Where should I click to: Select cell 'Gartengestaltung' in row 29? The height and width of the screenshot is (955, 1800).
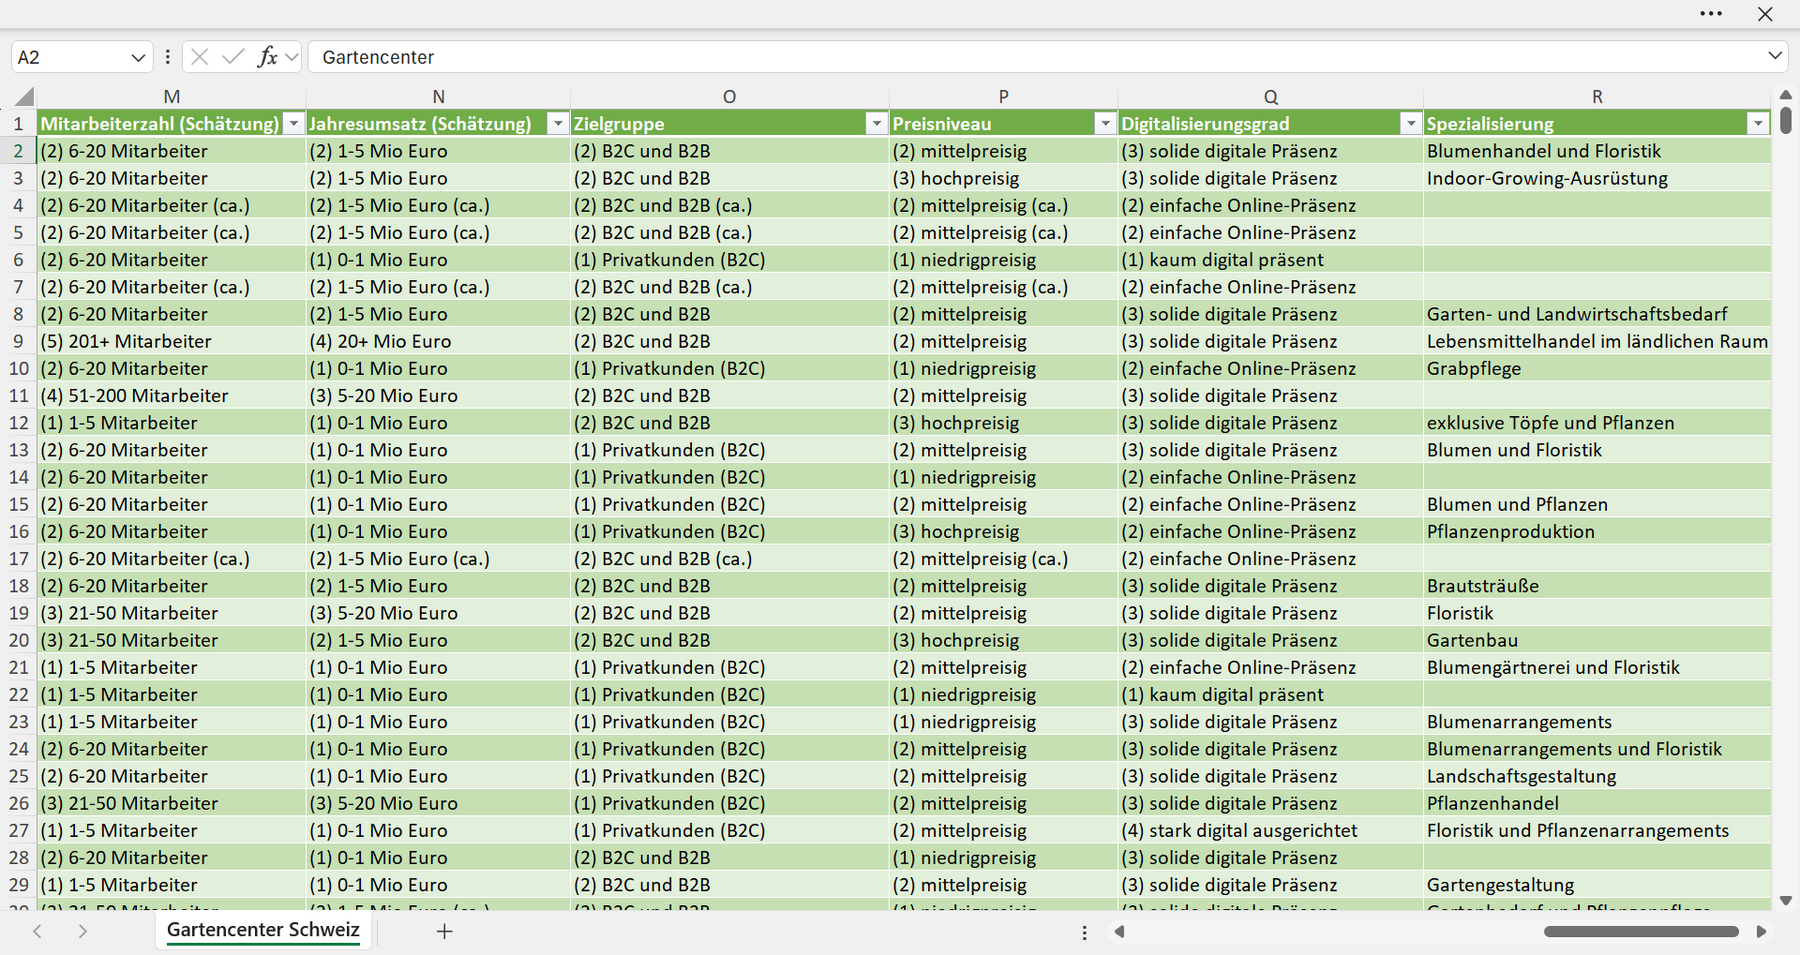1597,885
